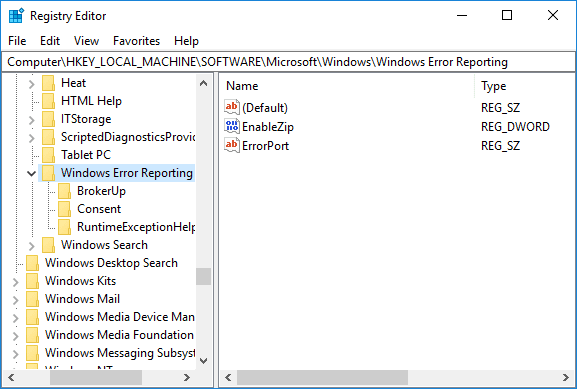Click the tree pane scroll left arrow

11,377
